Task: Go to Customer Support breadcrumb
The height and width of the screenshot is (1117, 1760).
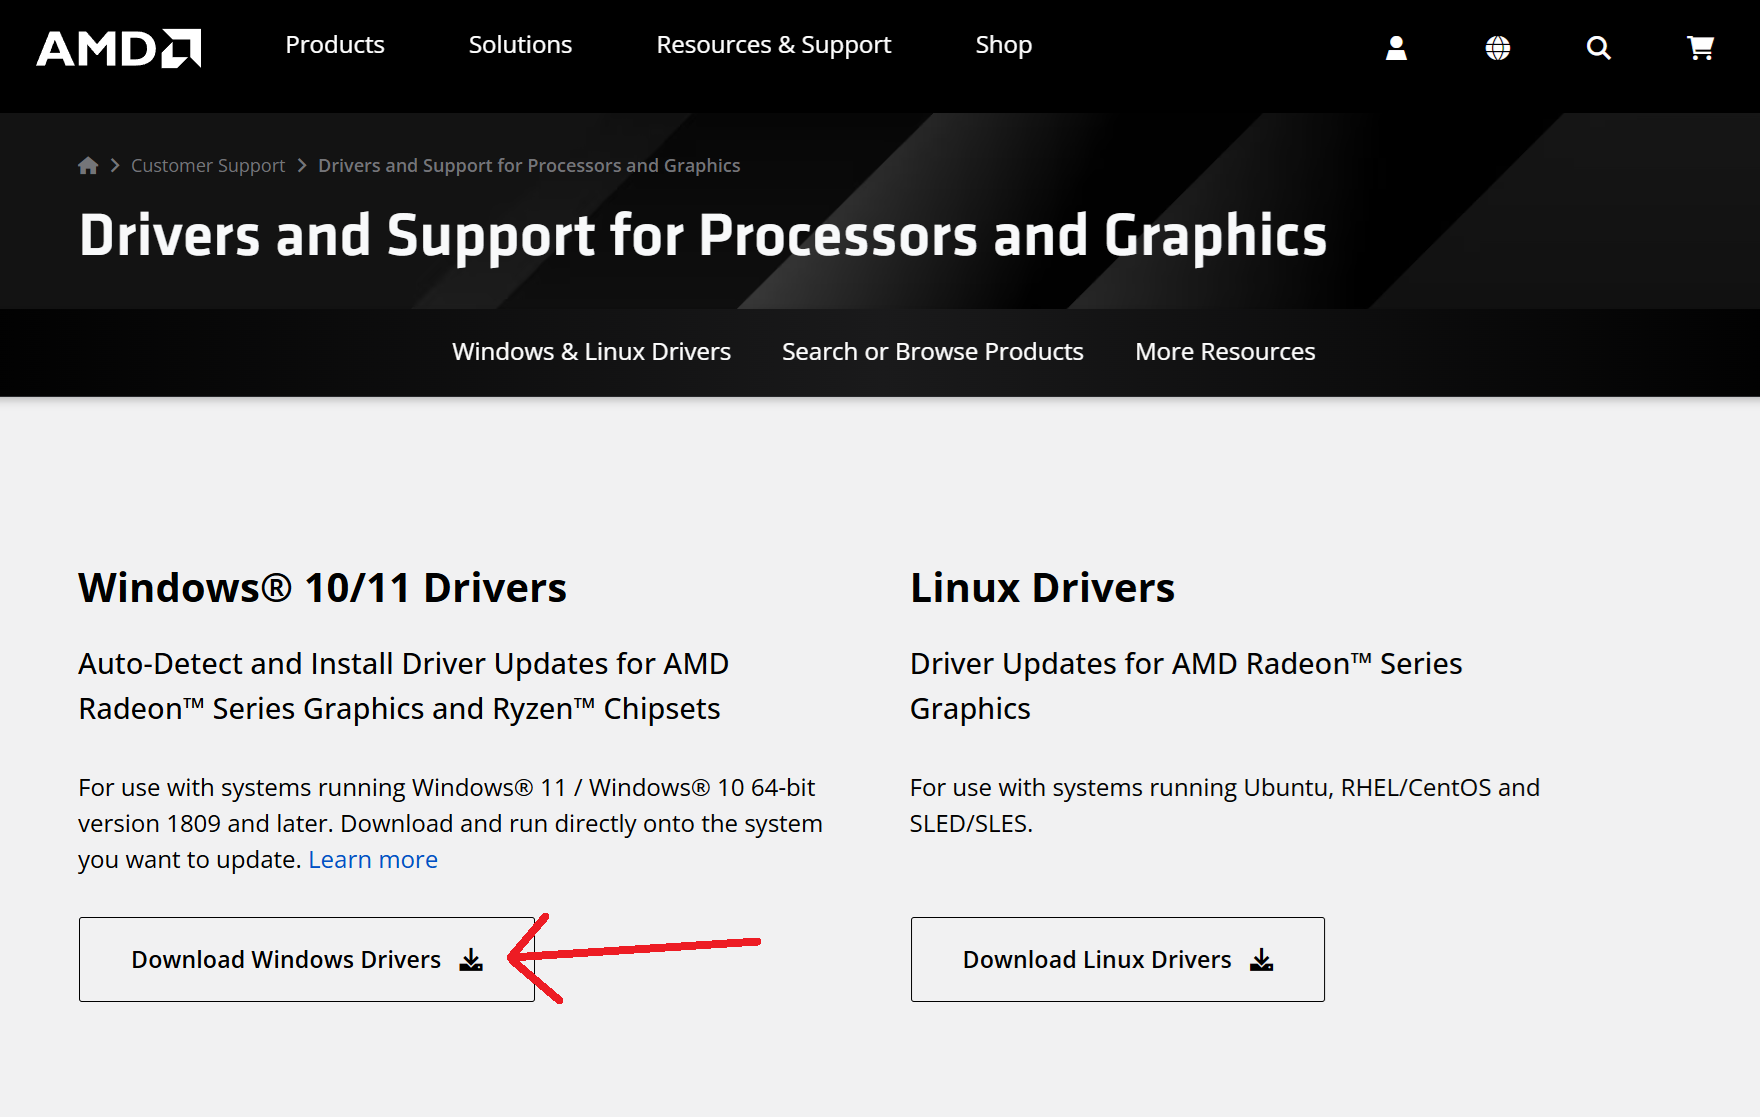Action: 208,166
